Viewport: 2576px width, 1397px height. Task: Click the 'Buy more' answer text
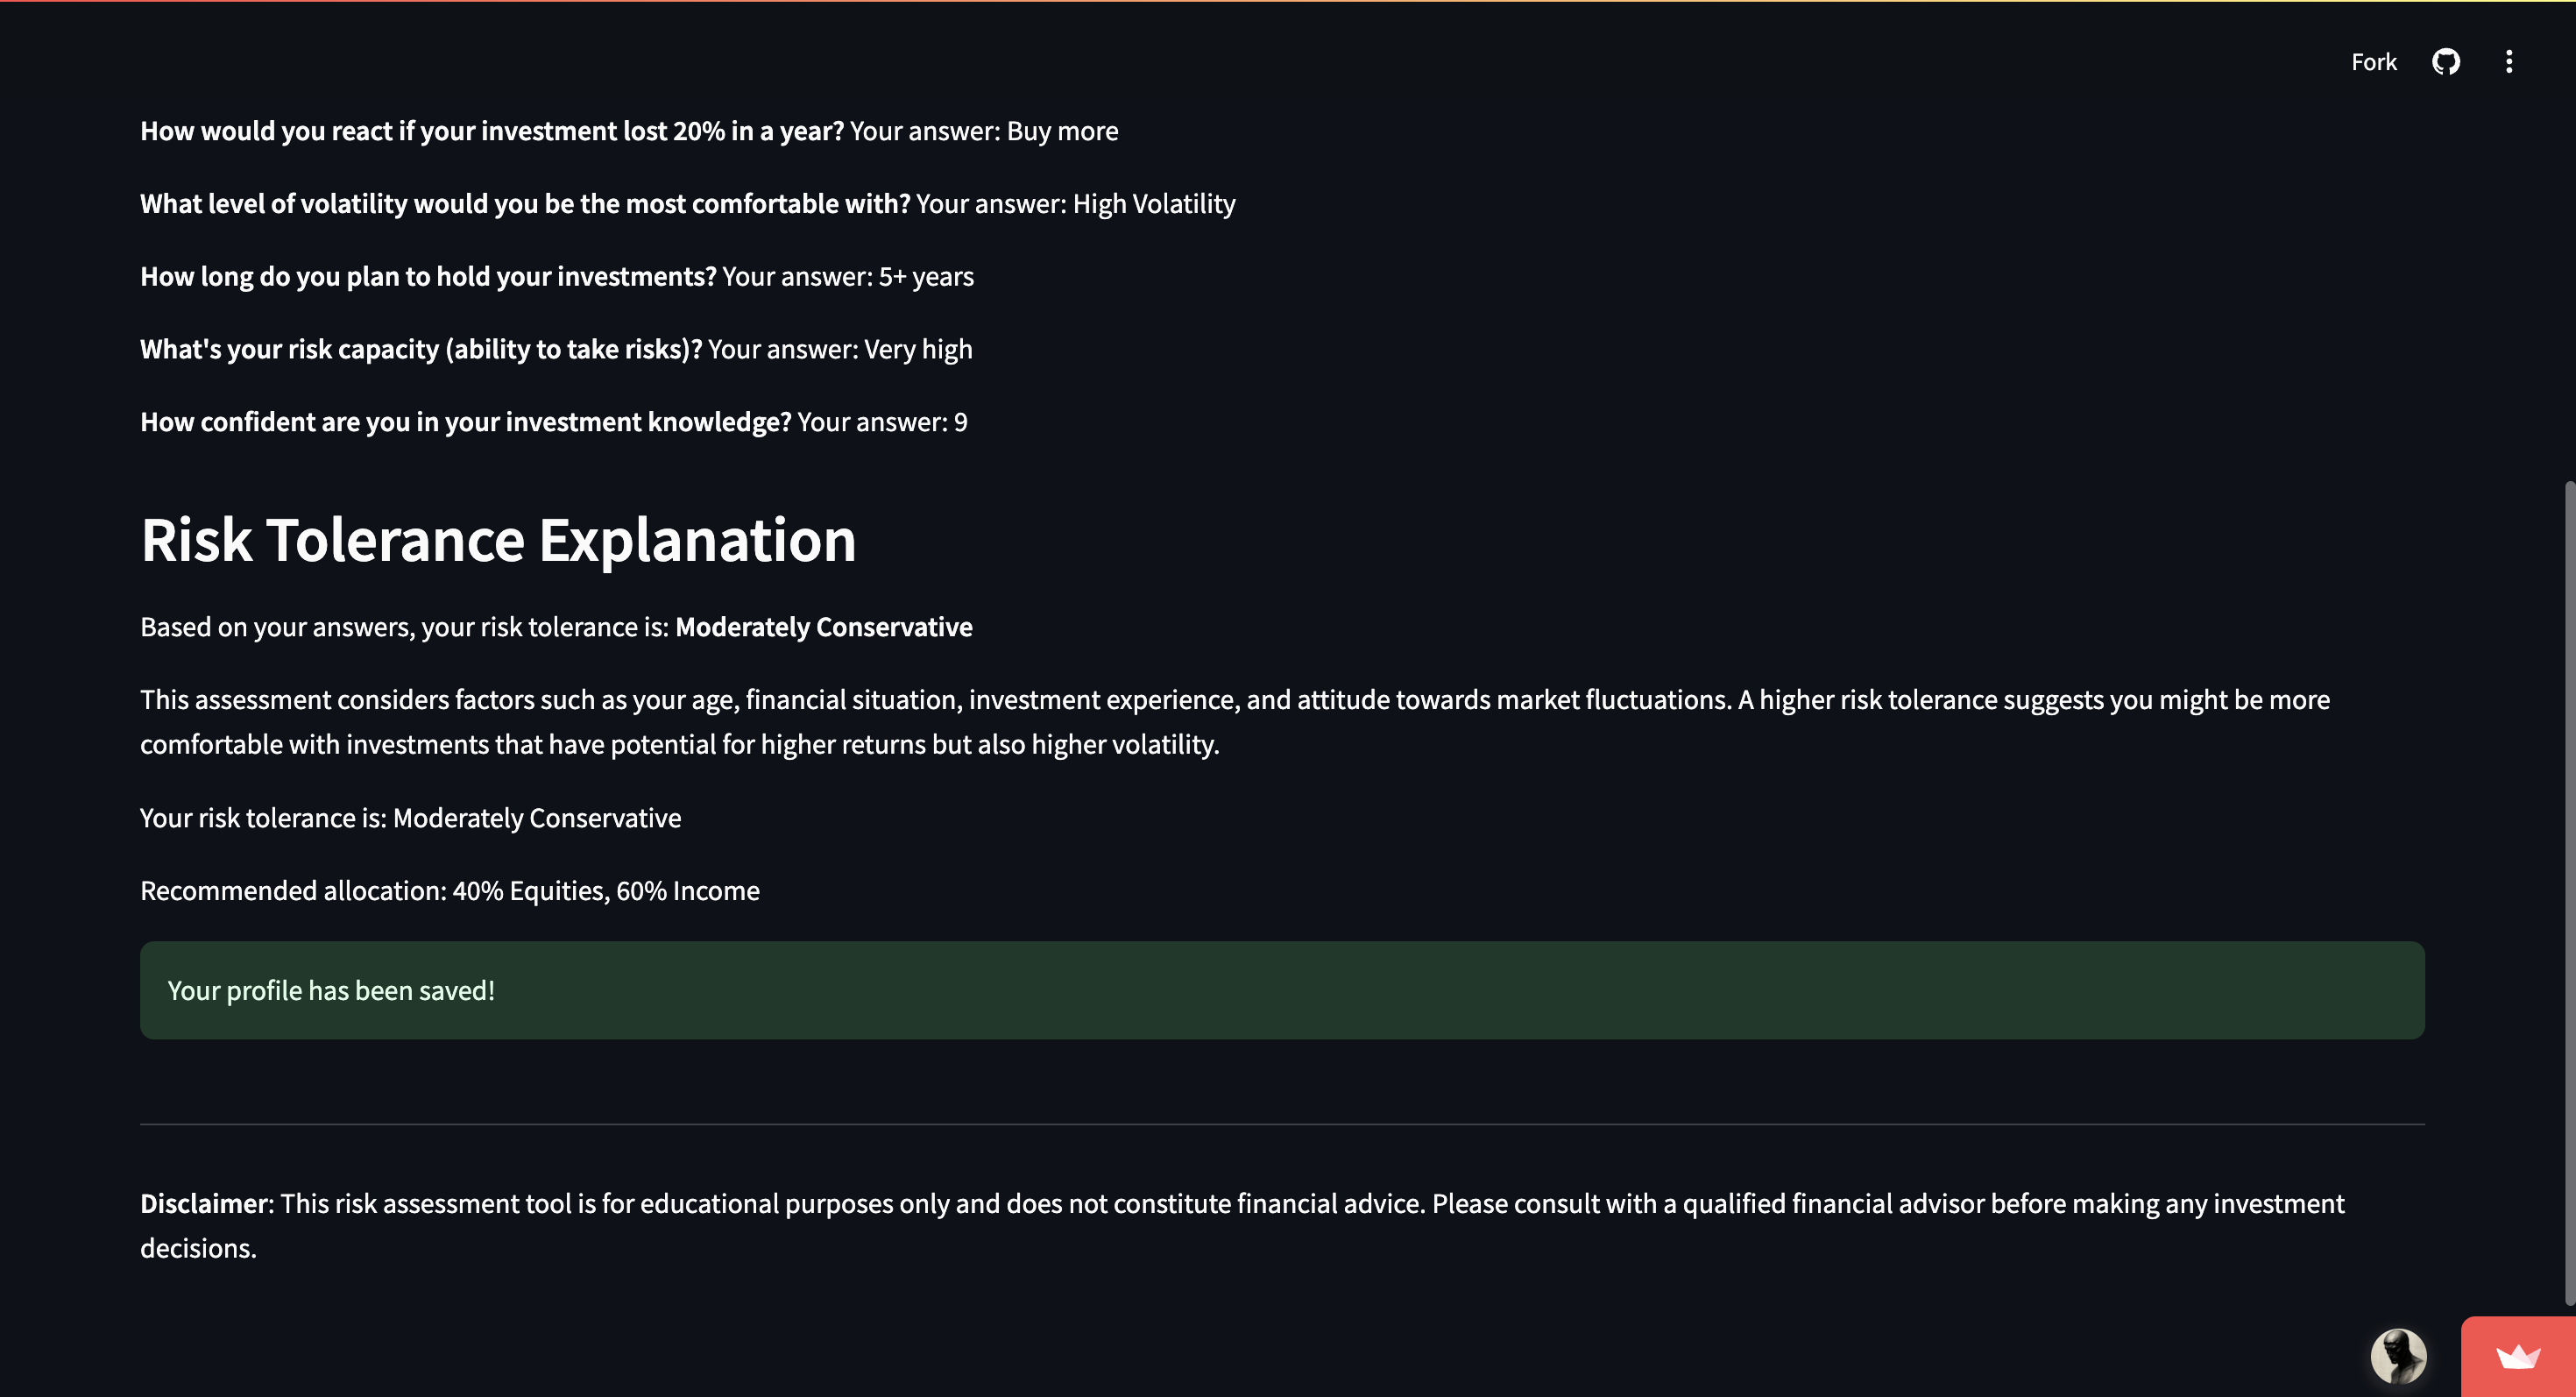pyautogui.click(x=1062, y=131)
